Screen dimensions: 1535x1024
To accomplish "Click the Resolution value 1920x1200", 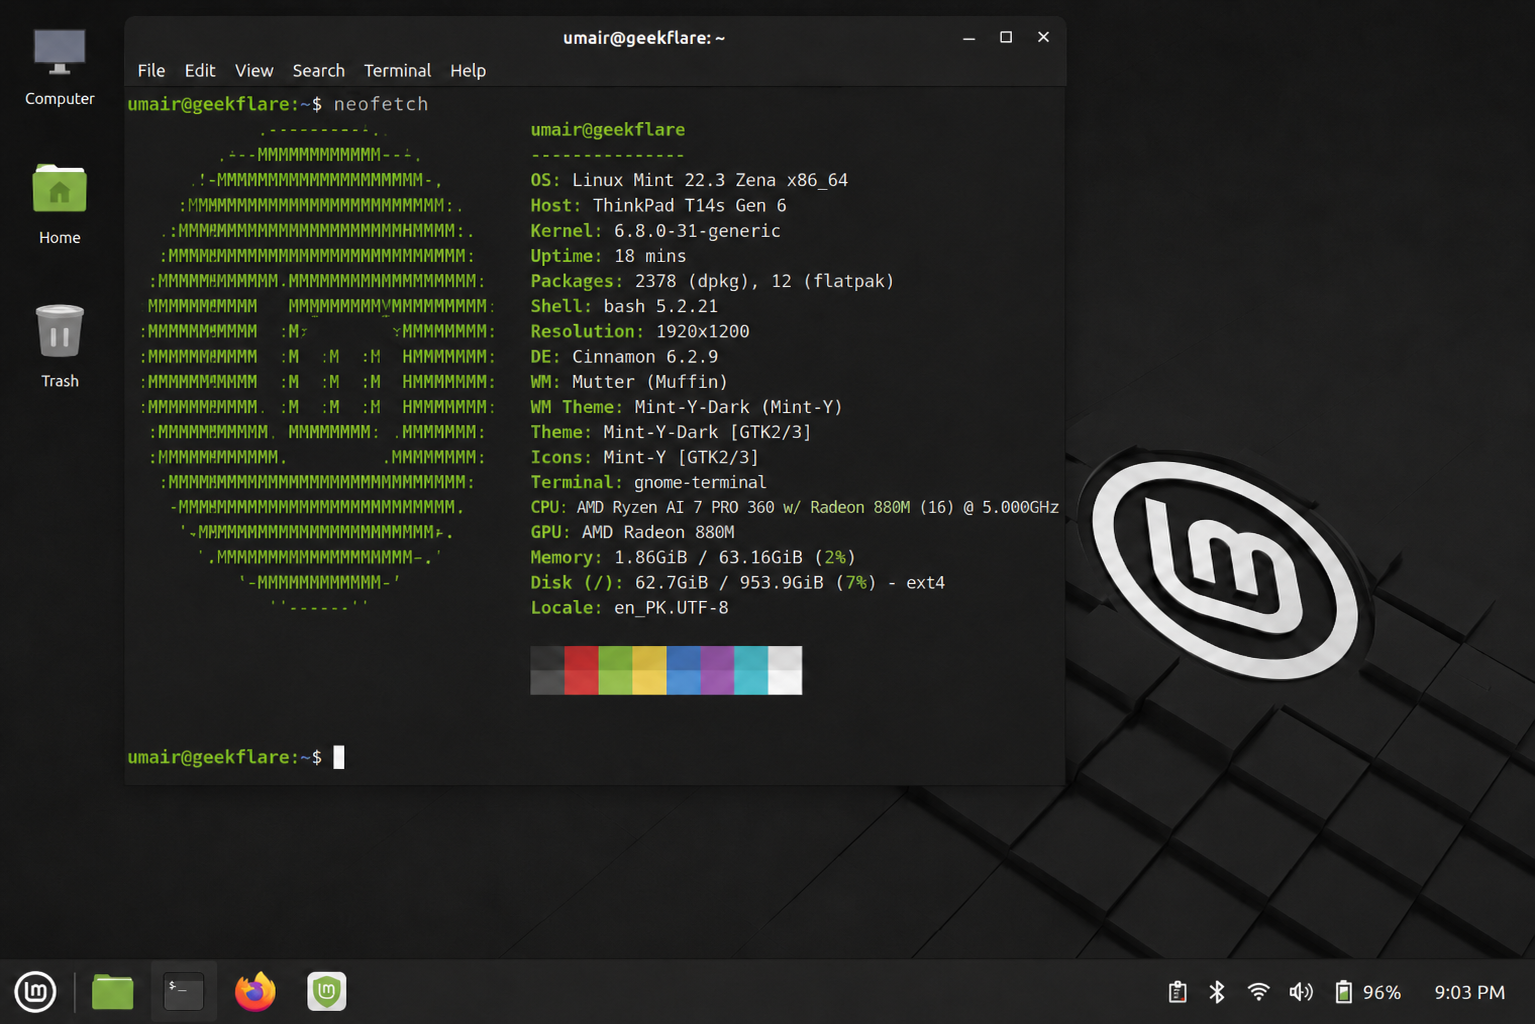I will tap(702, 331).
